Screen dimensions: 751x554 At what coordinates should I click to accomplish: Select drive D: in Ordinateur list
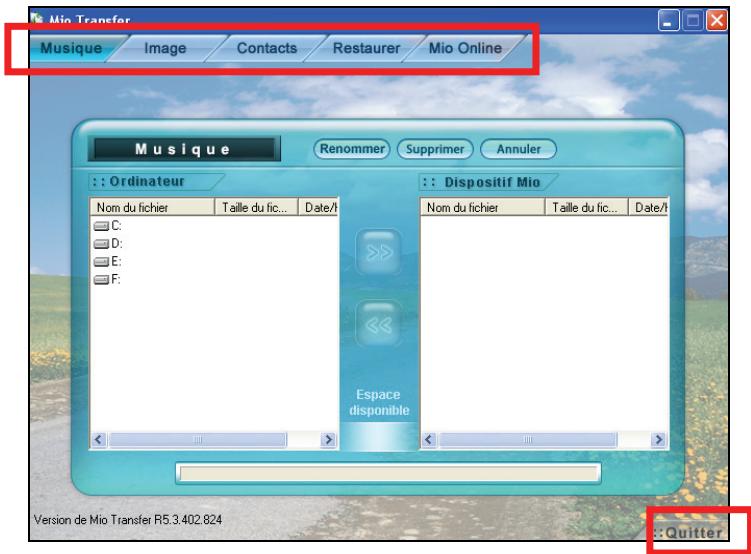pyautogui.click(x=108, y=243)
